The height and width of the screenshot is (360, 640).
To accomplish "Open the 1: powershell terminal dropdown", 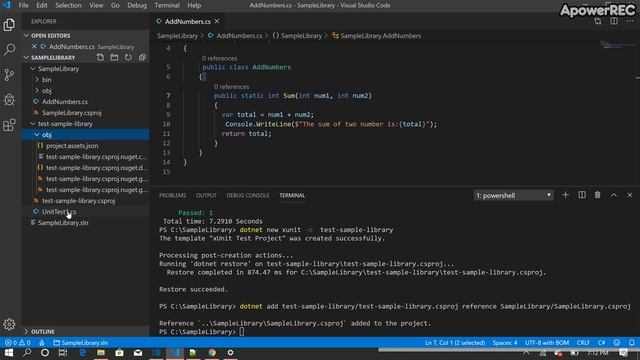I will point(513,196).
